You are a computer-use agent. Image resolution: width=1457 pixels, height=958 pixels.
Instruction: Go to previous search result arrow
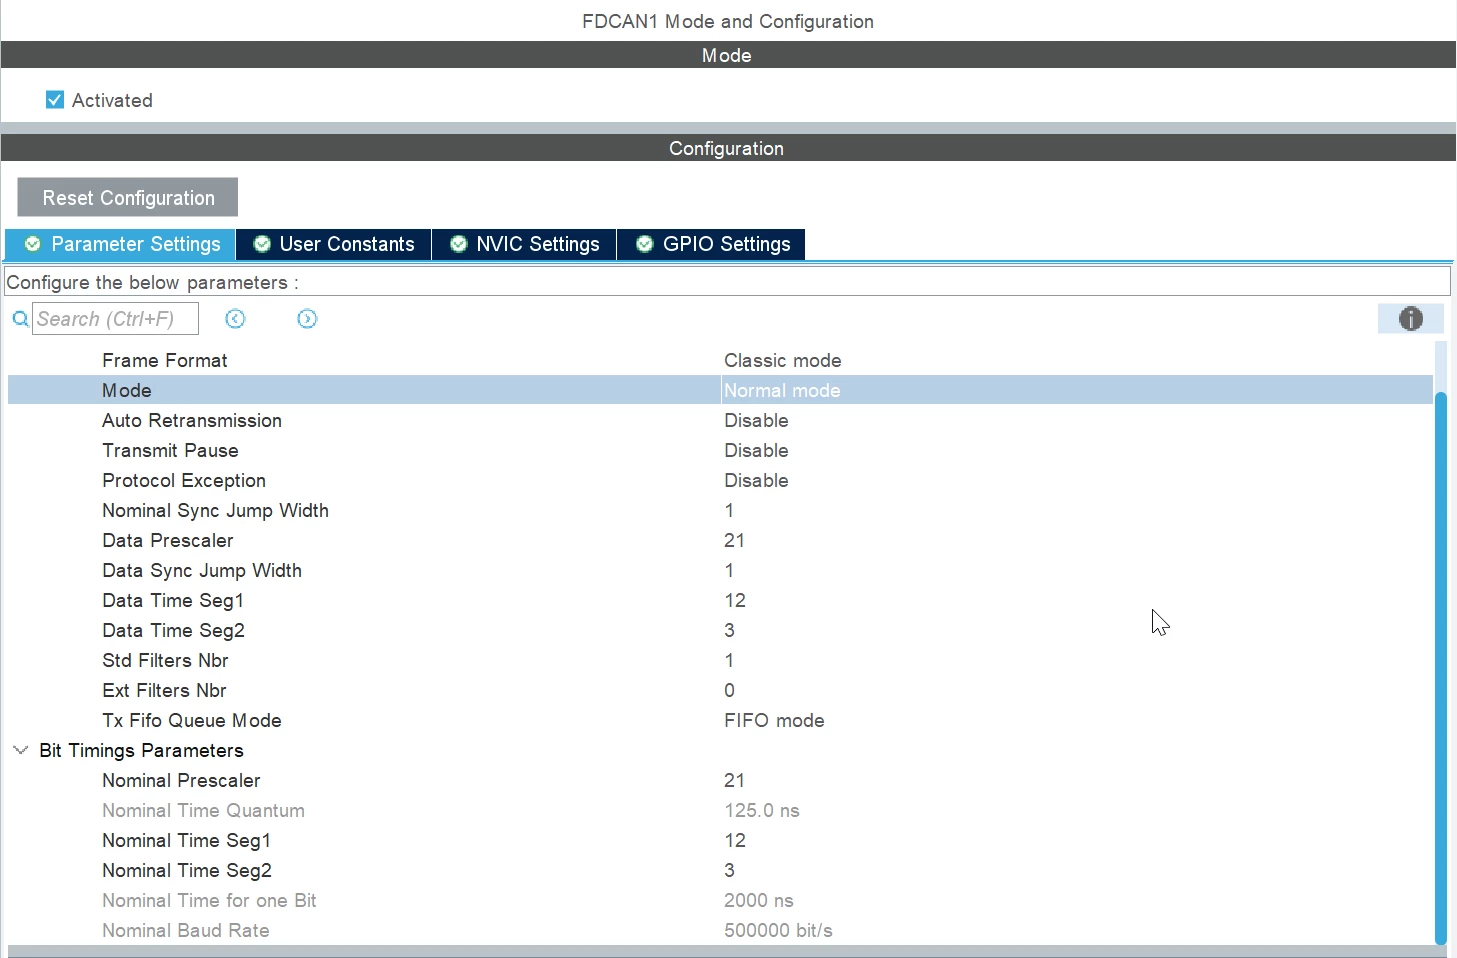click(235, 319)
